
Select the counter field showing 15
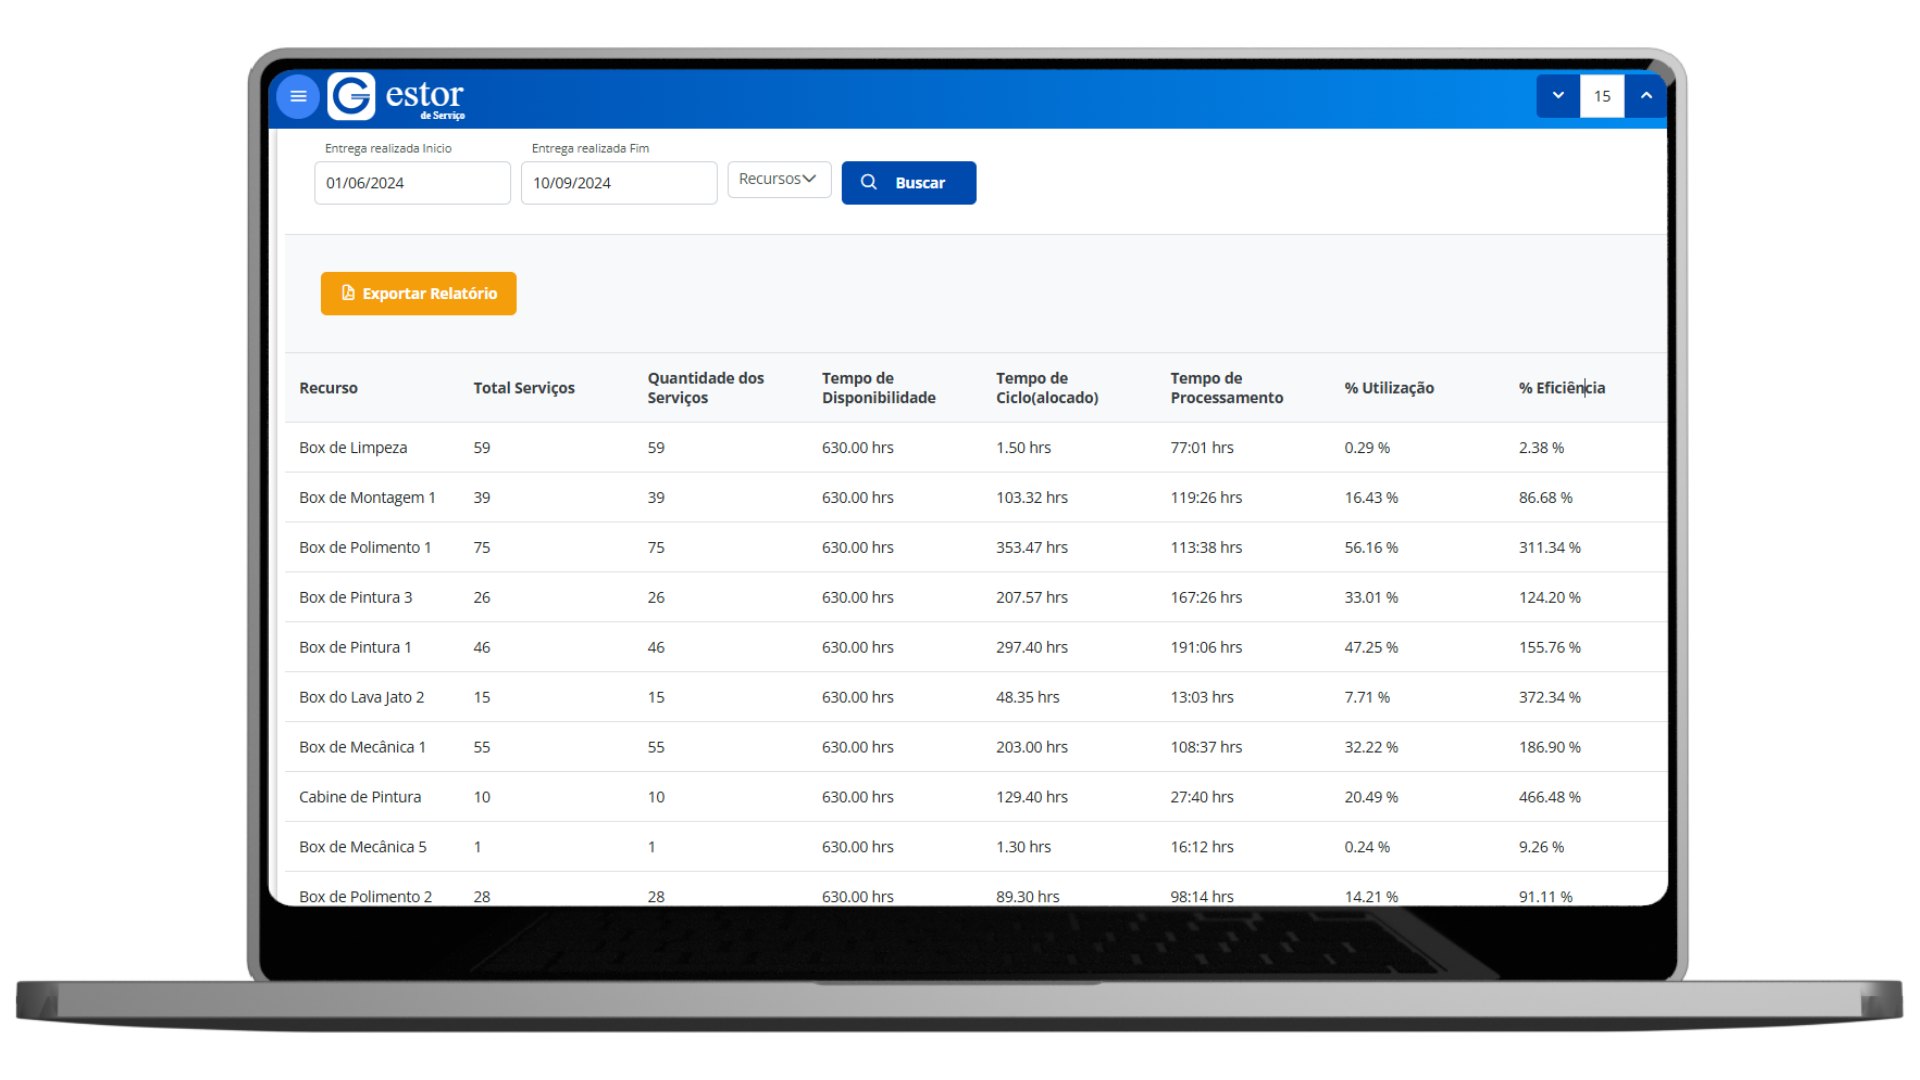click(1602, 96)
